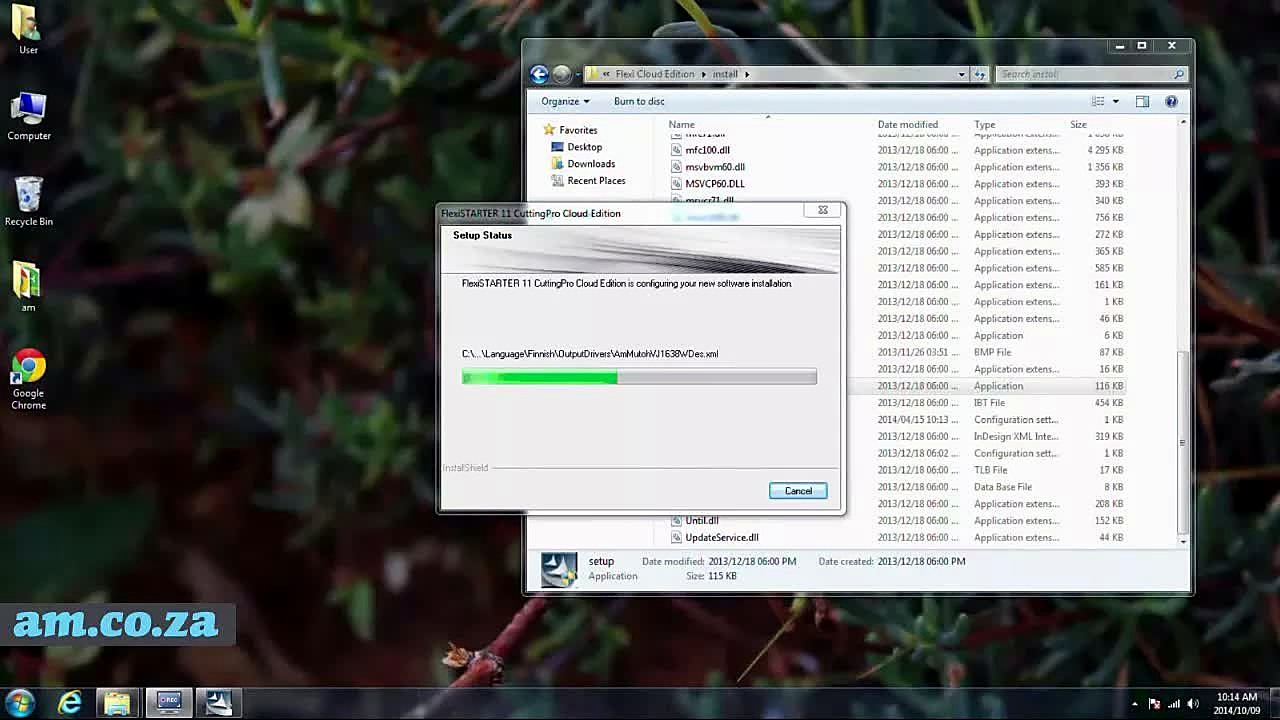
Task: Sort files by the Date modified column
Action: (x=908, y=124)
